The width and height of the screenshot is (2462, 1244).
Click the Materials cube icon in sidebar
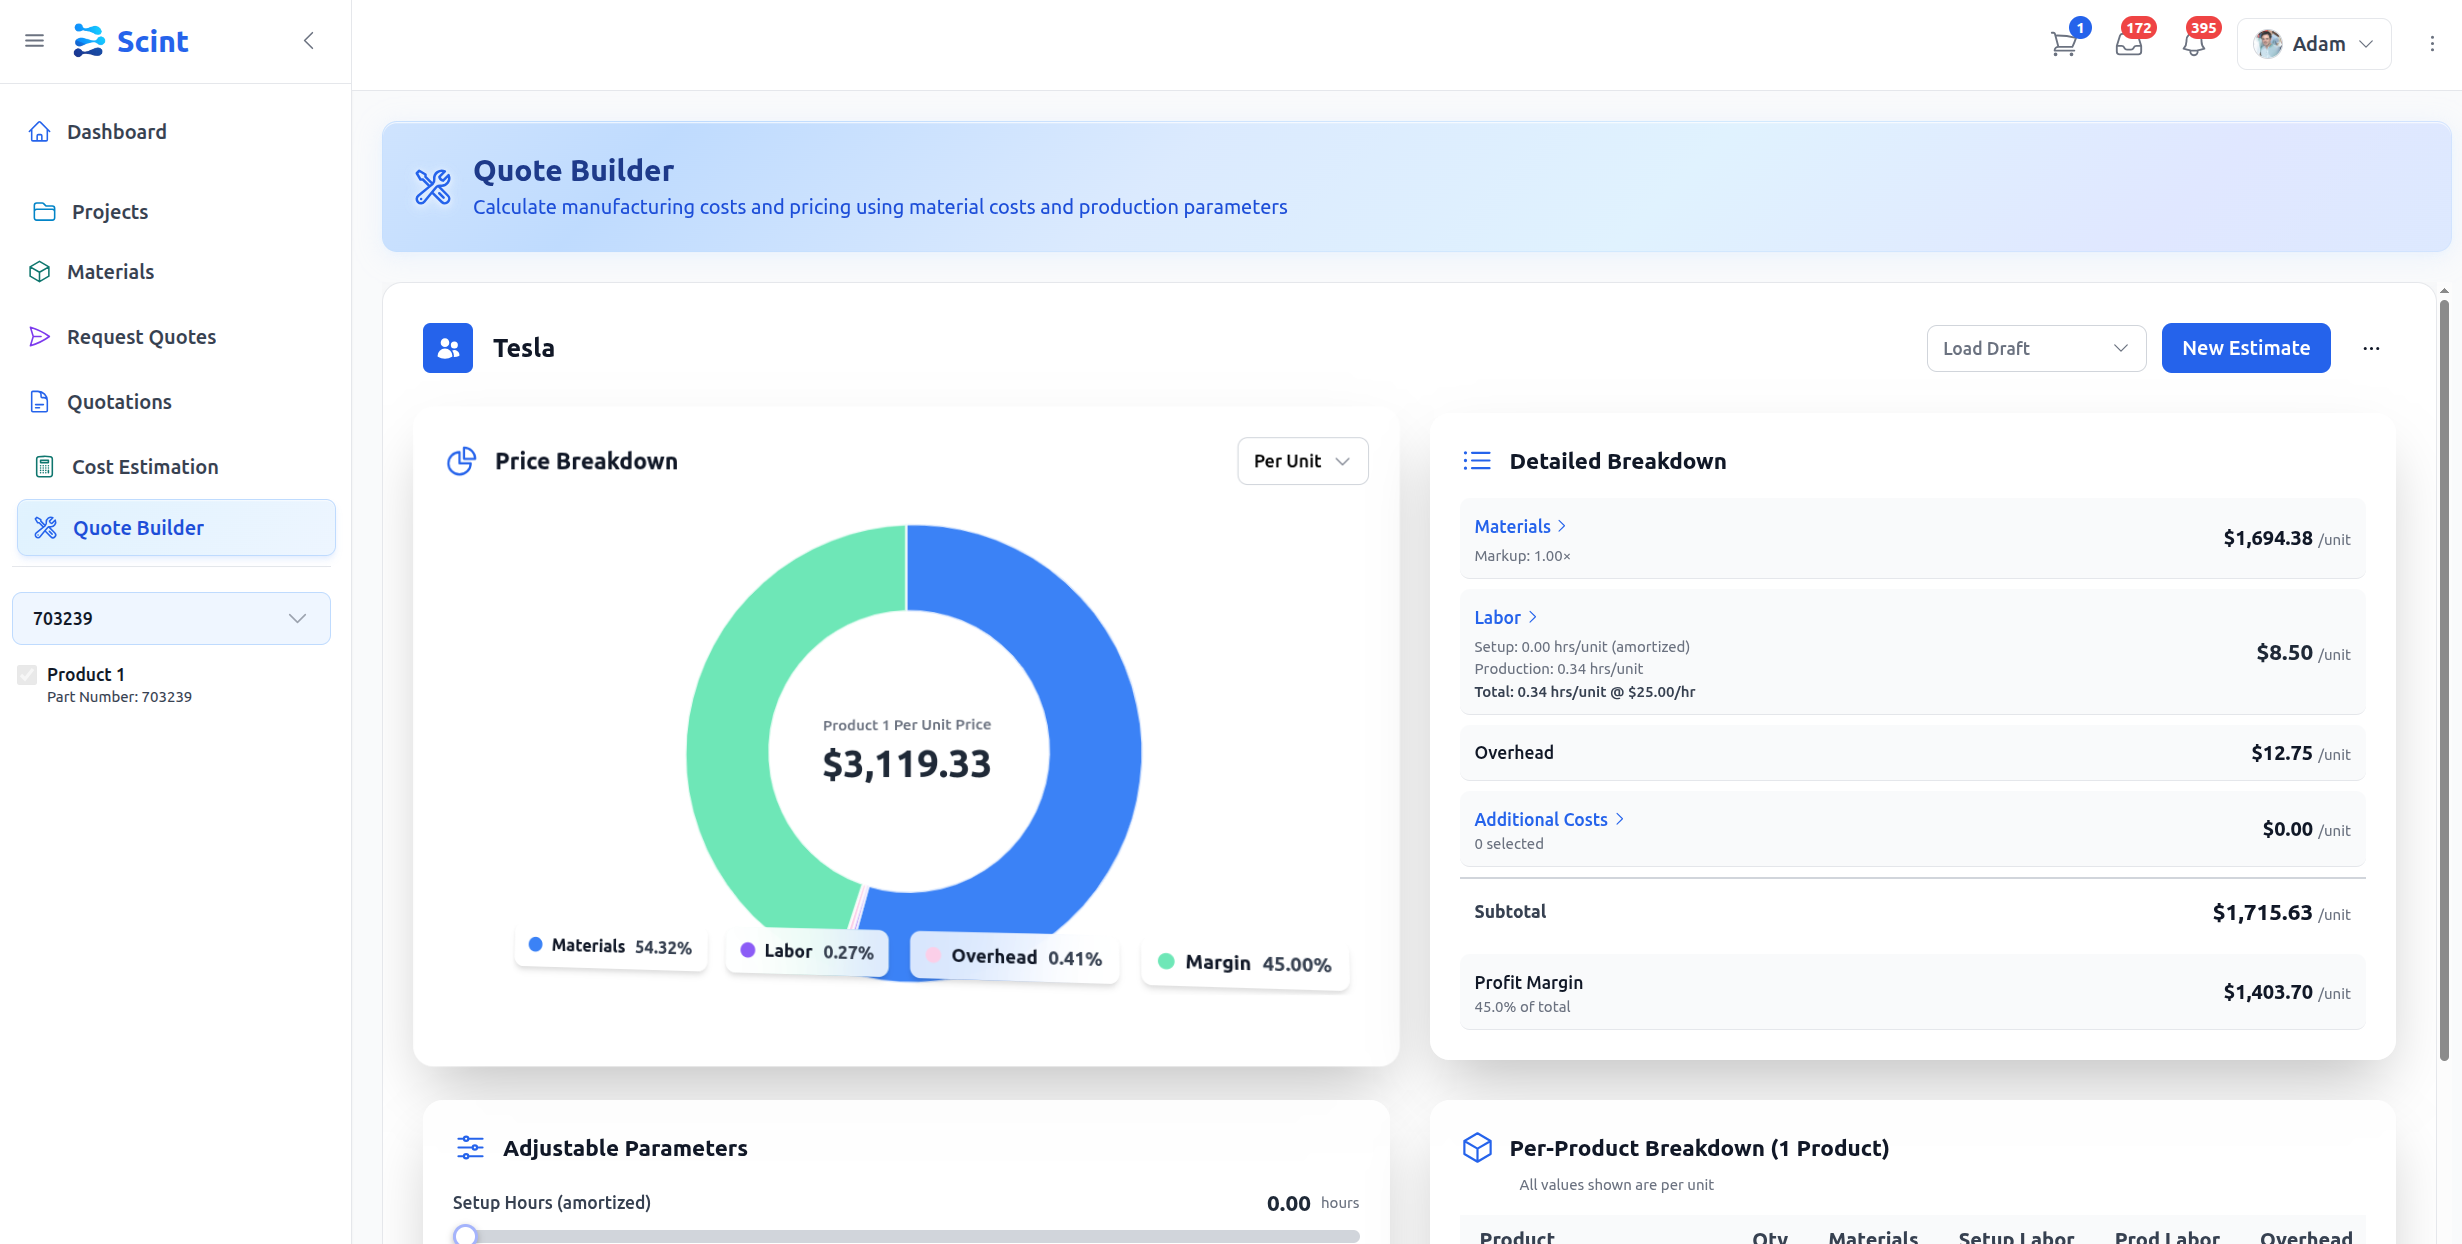(40, 272)
